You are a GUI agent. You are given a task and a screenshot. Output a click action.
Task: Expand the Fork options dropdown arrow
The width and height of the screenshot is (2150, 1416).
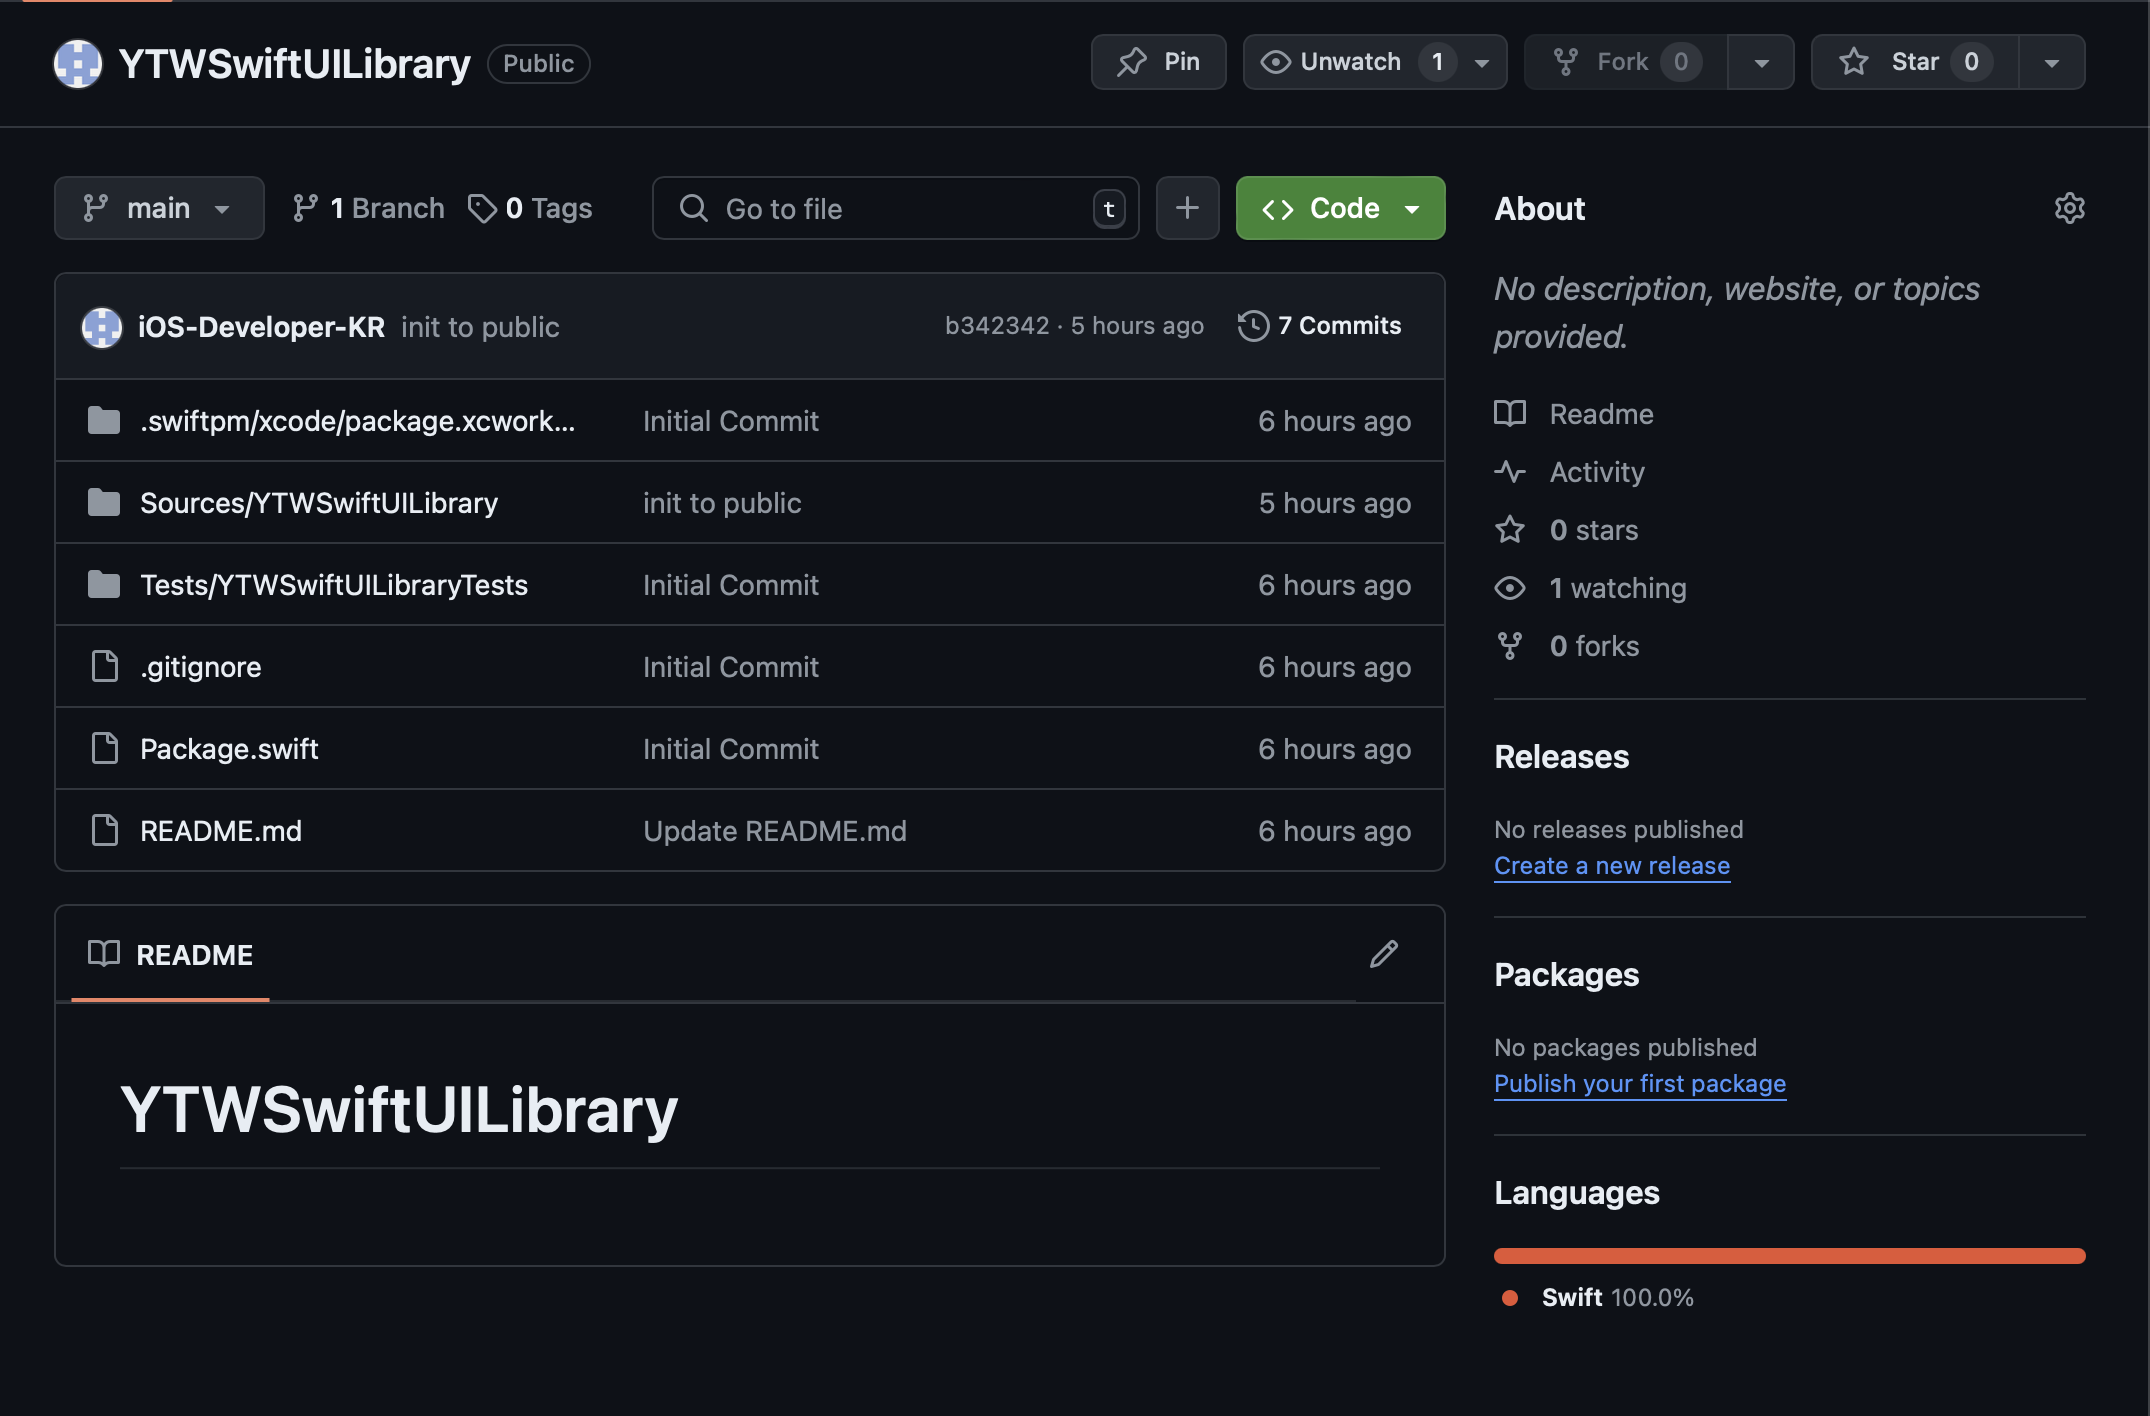1761,62
